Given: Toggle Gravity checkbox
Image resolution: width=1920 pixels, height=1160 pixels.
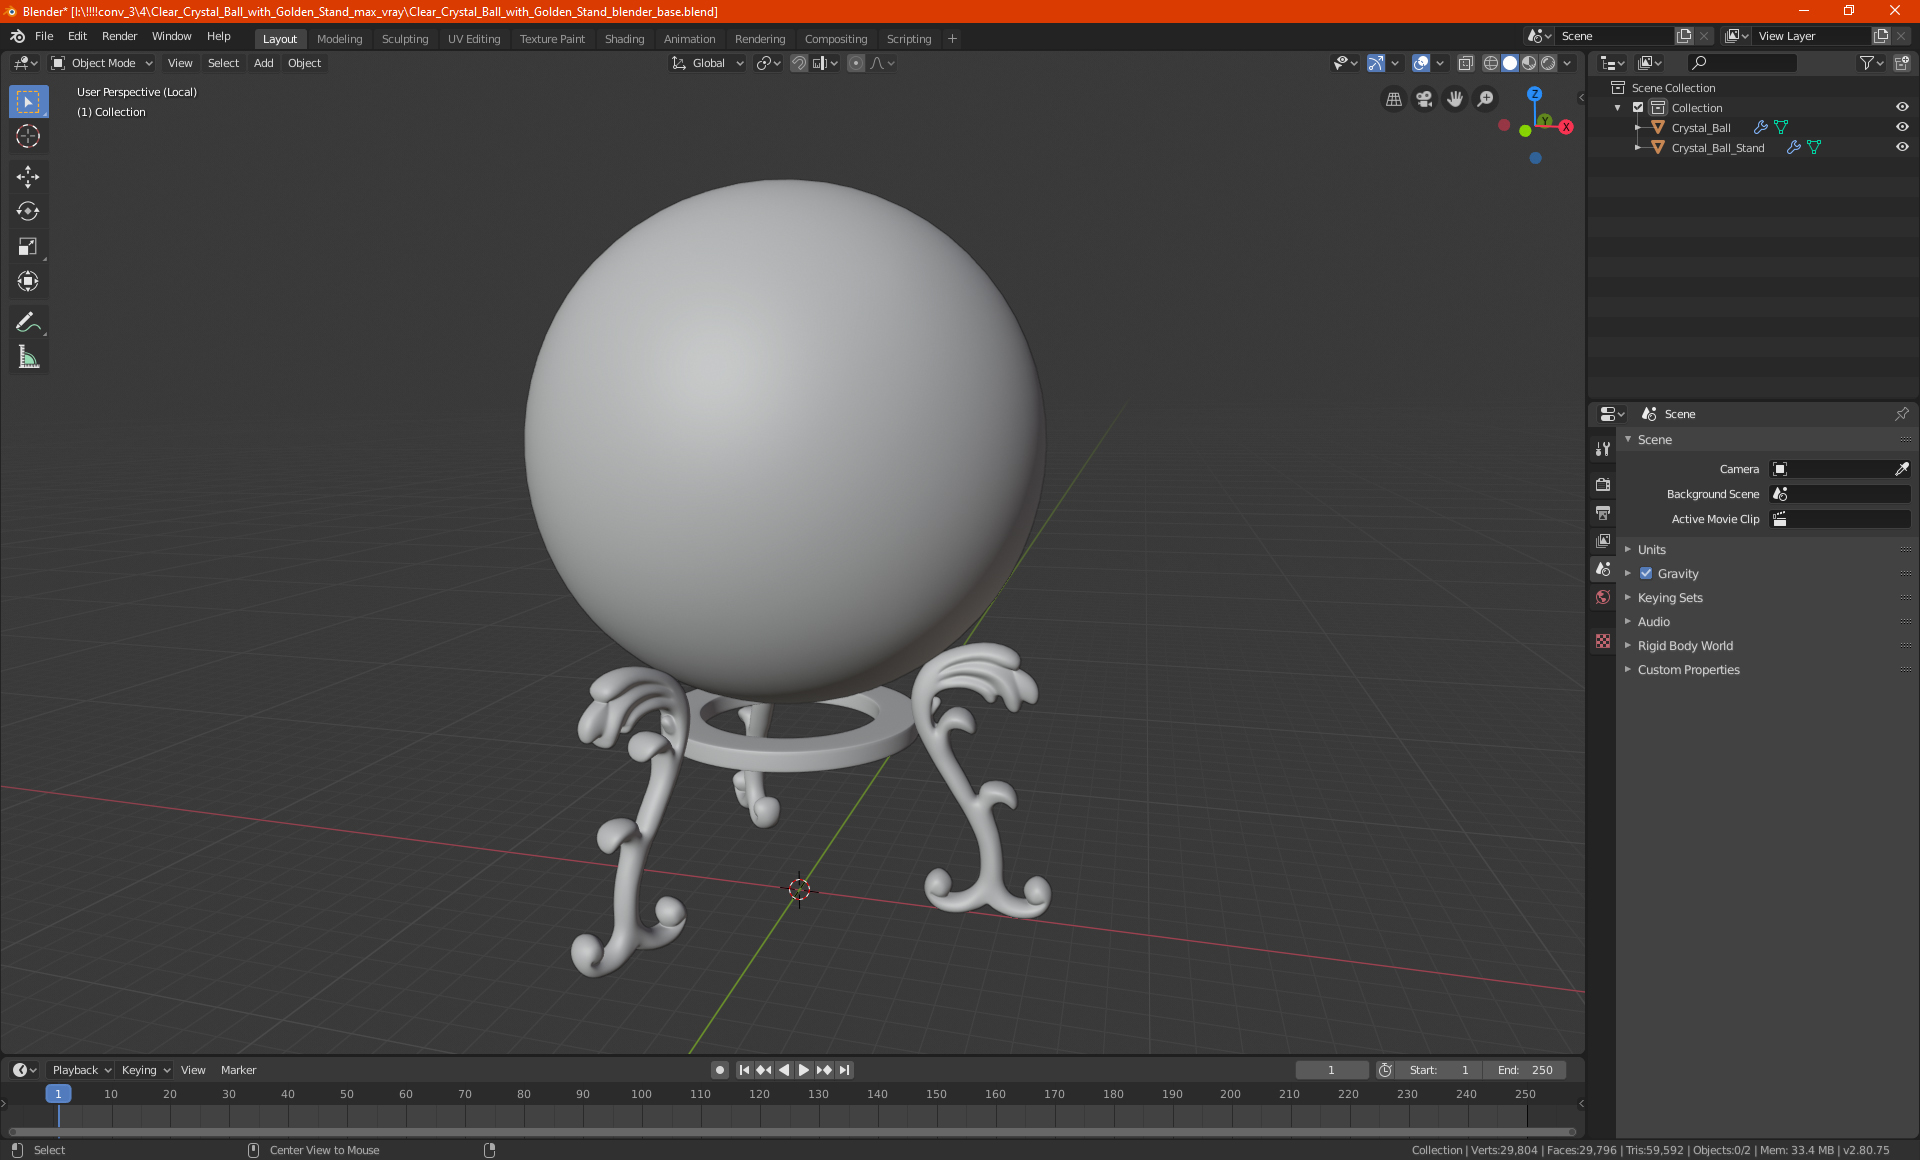Looking at the screenshot, I should coord(1646,574).
